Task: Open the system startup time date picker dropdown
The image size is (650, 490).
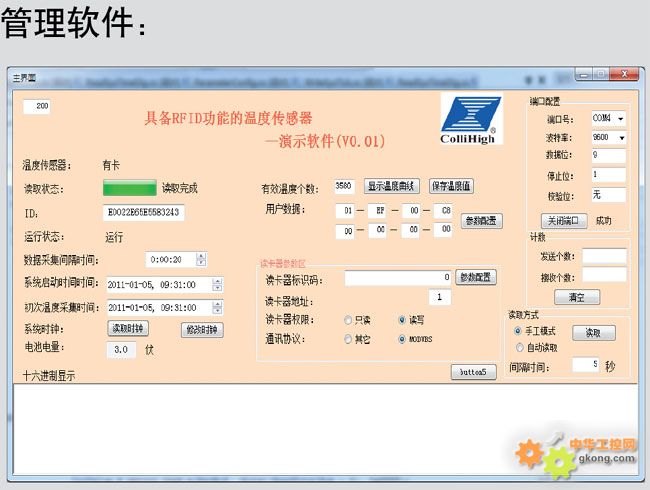Action: [217, 284]
